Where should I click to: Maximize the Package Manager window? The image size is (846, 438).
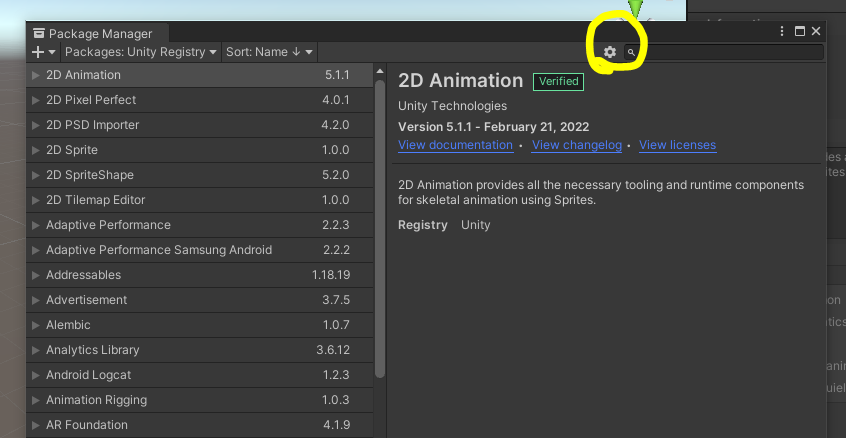click(x=800, y=31)
